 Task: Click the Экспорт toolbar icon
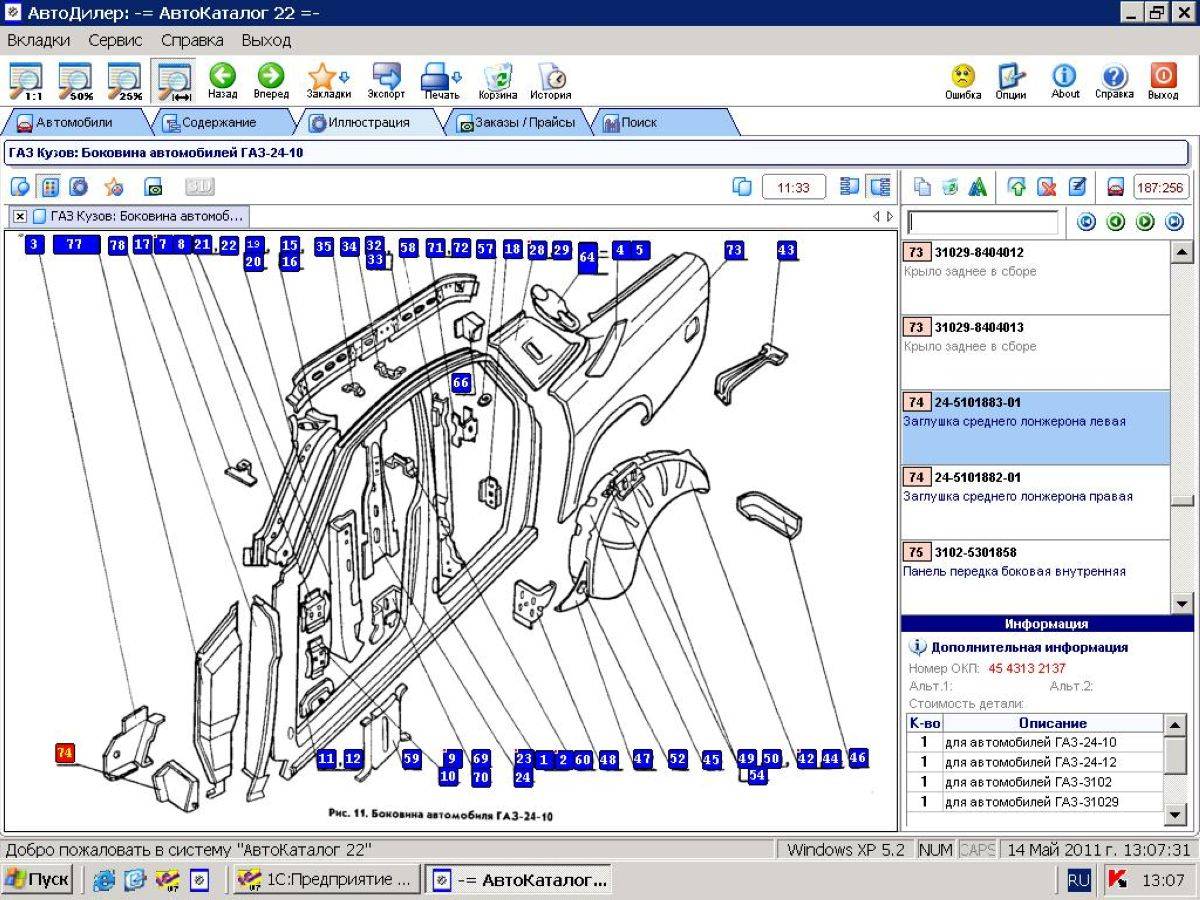click(x=386, y=81)
